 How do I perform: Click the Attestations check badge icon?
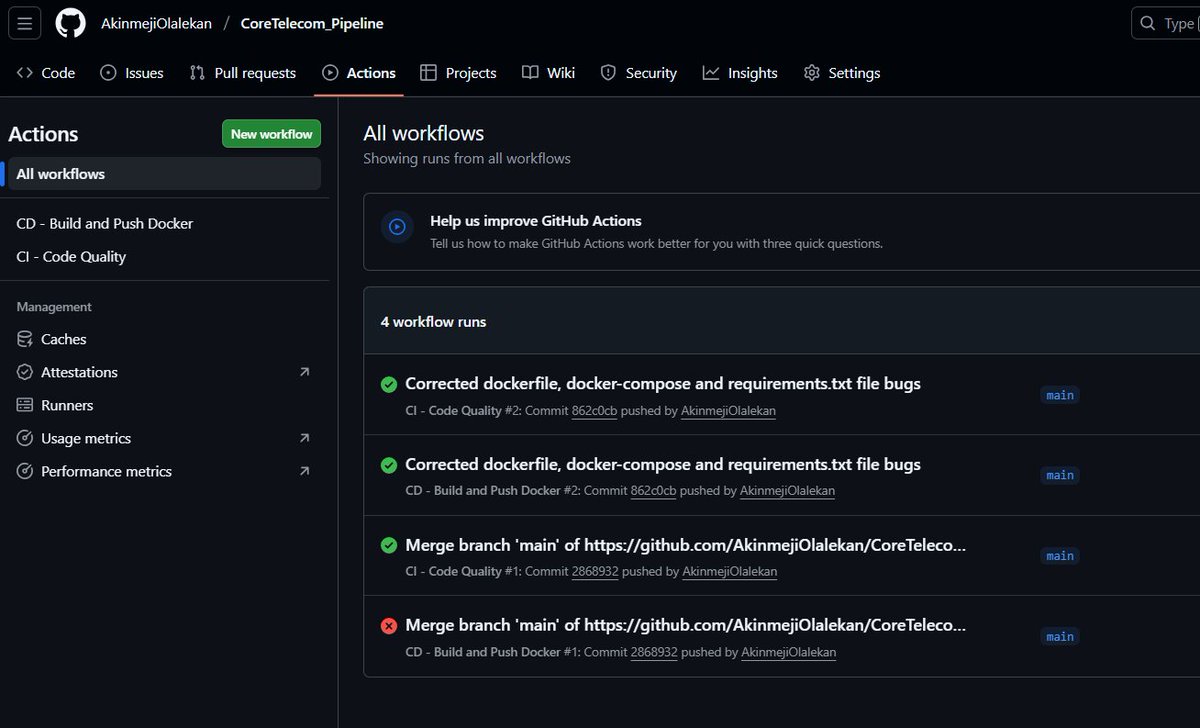25,372
